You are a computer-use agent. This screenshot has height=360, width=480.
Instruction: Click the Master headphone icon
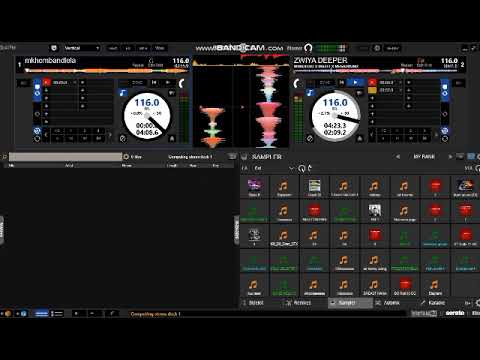(x=308, y=48)
